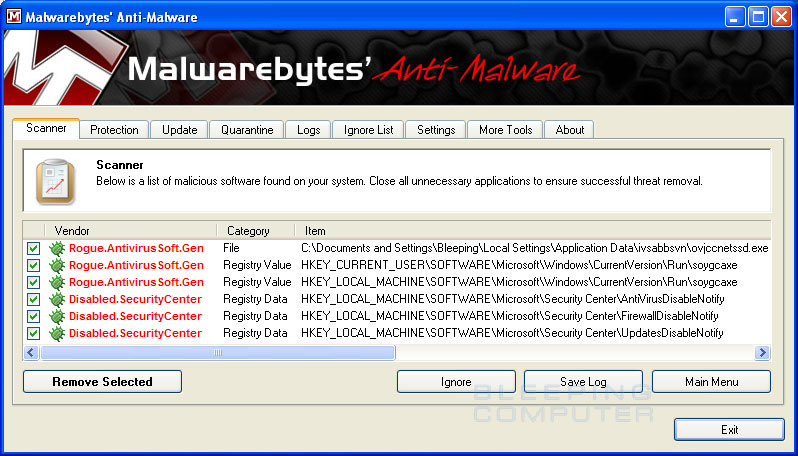798x456 pixels.
Task: Click the horizontal scrollbar left arrow
Action: point(31,352)
